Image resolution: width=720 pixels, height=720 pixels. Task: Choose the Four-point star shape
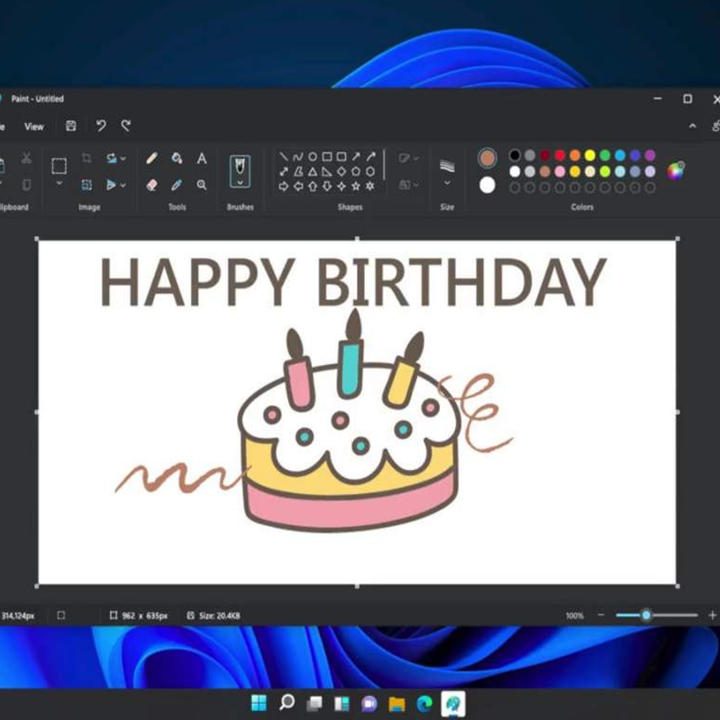click(x=341, y=186)
